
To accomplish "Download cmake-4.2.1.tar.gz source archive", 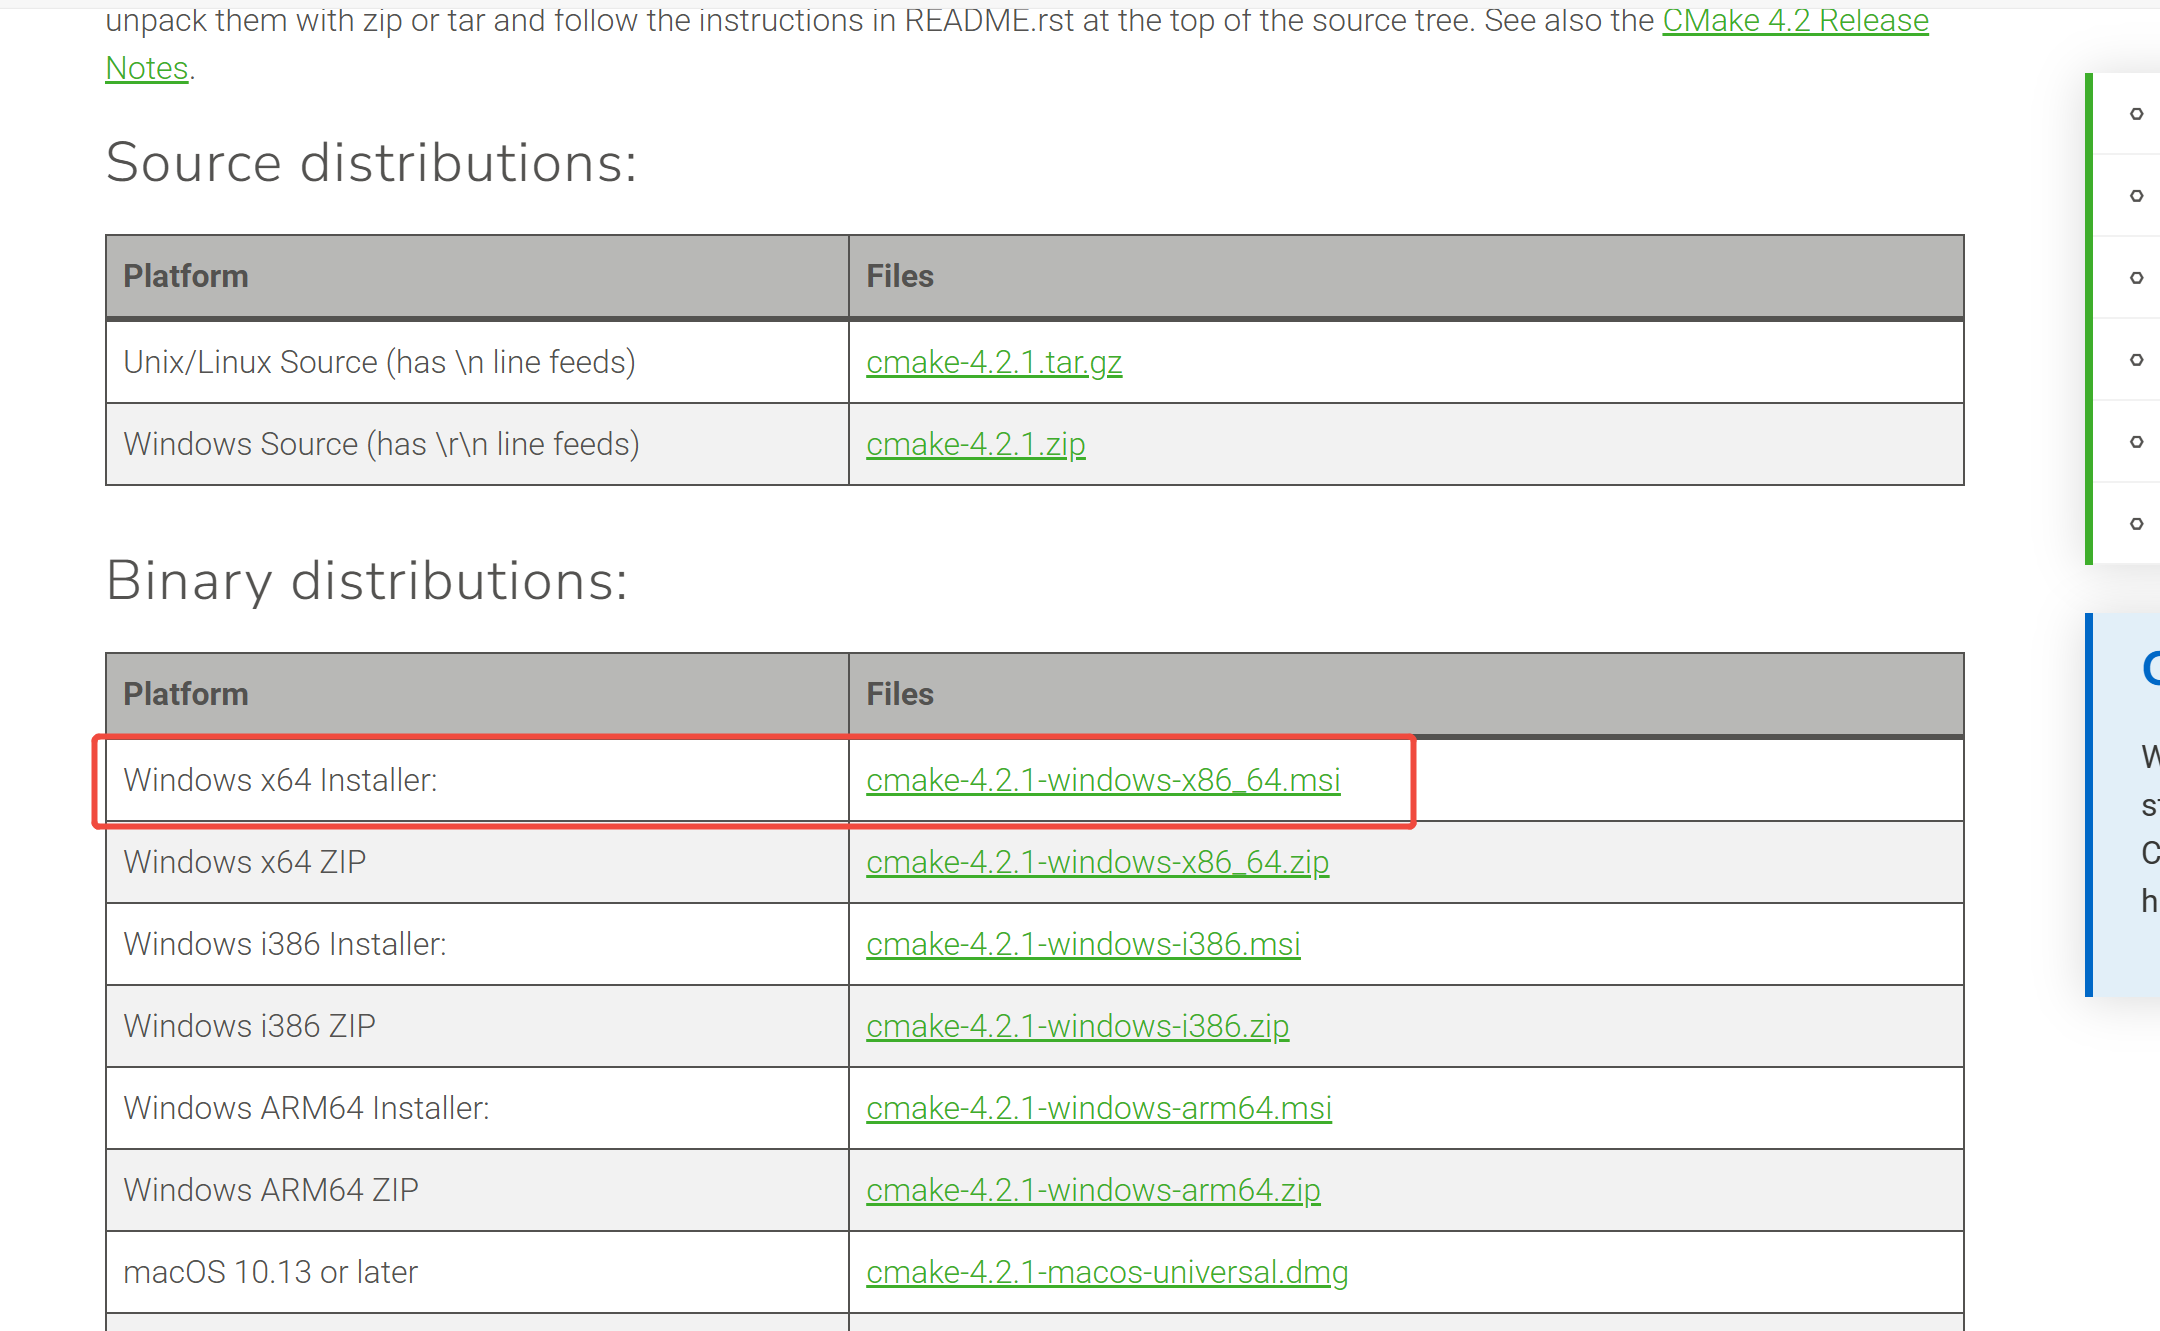I will coord(993,362).
